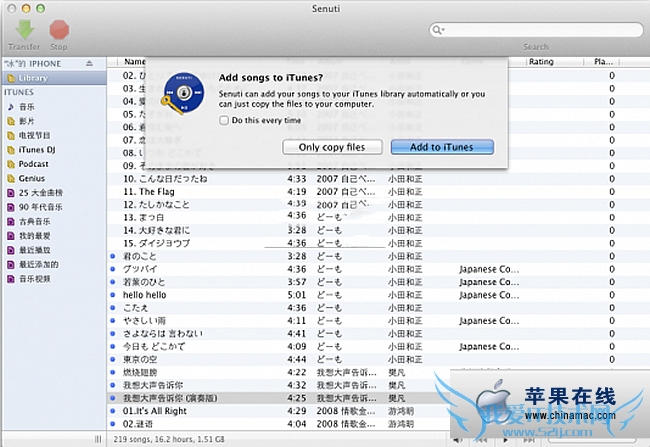Click the green Transfer arrow icon
650x447 pixels.
coord(24,29)
